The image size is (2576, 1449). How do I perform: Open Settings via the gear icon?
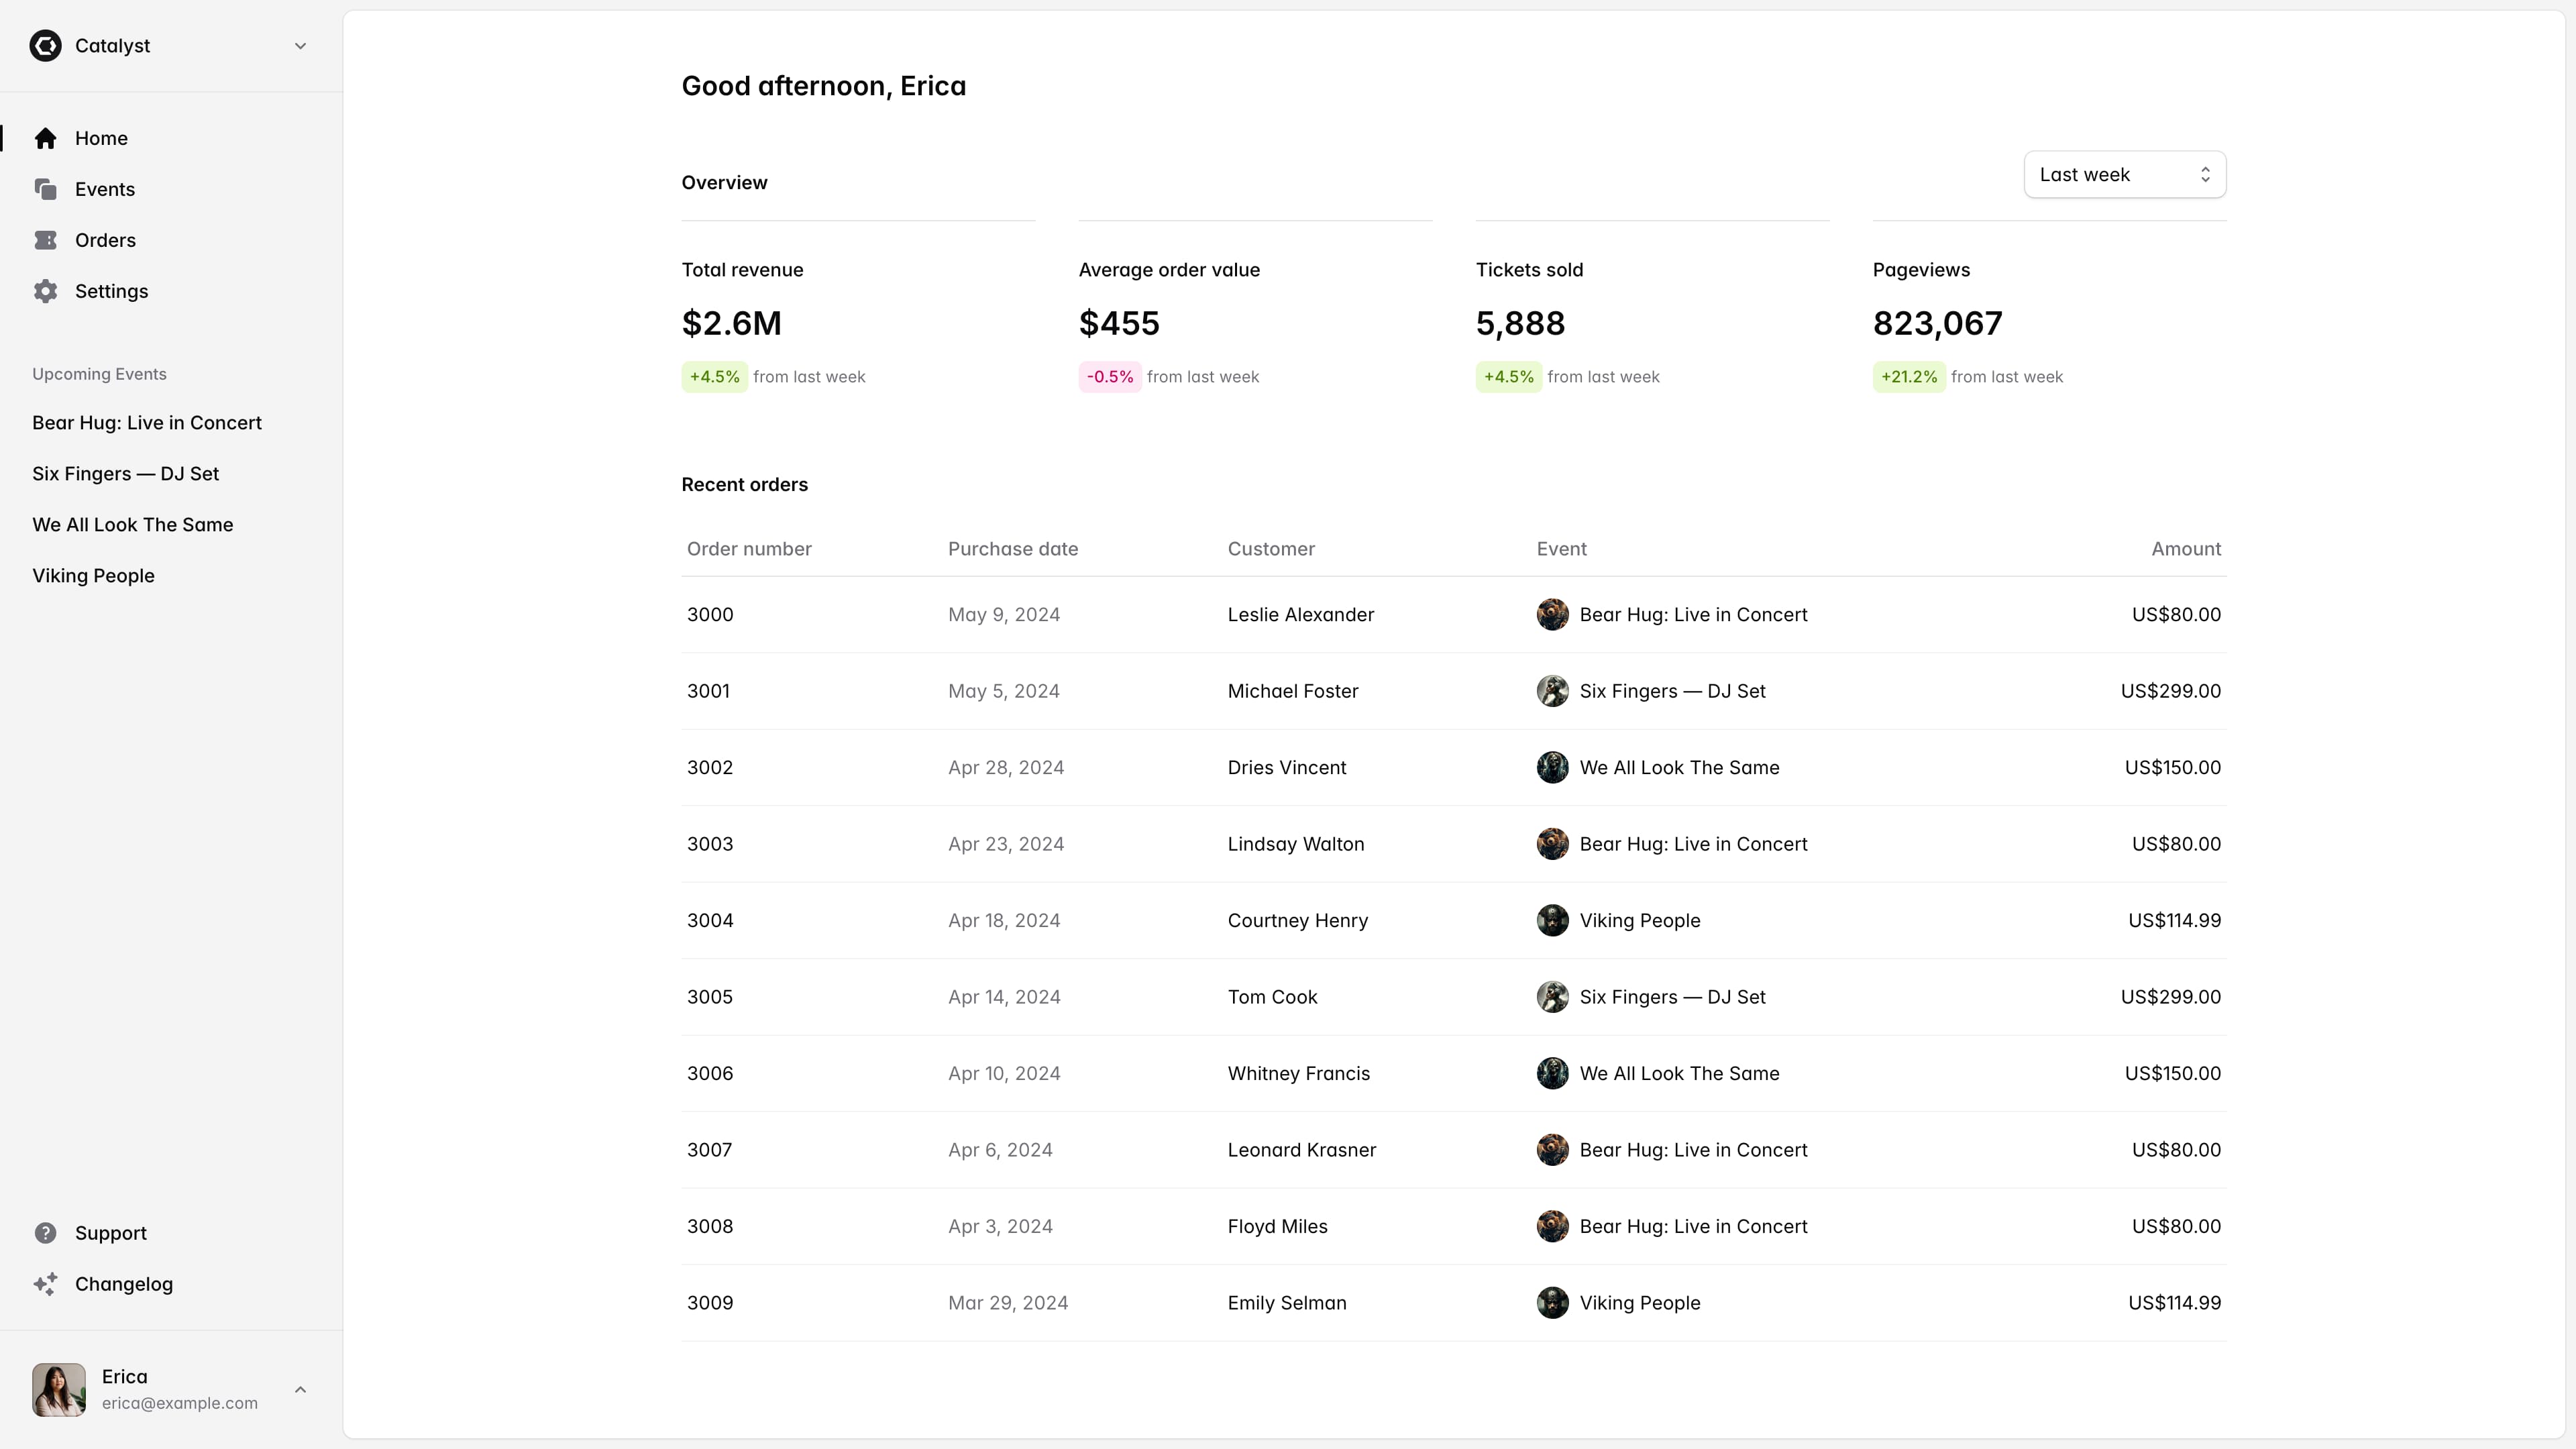coord(45,291)
